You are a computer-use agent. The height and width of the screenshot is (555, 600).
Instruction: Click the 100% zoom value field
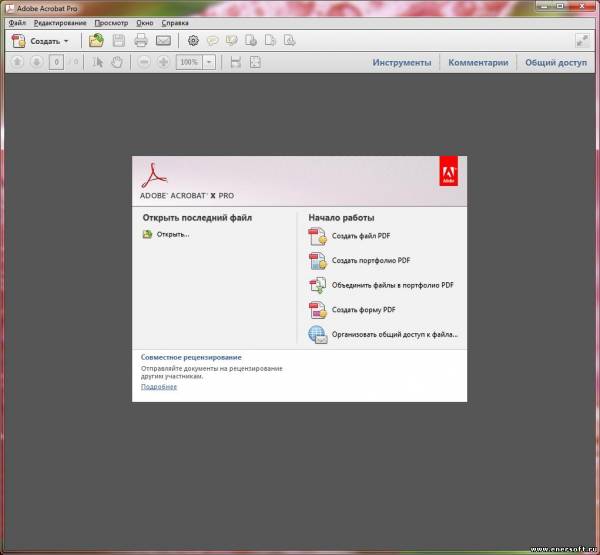point(189,62)
